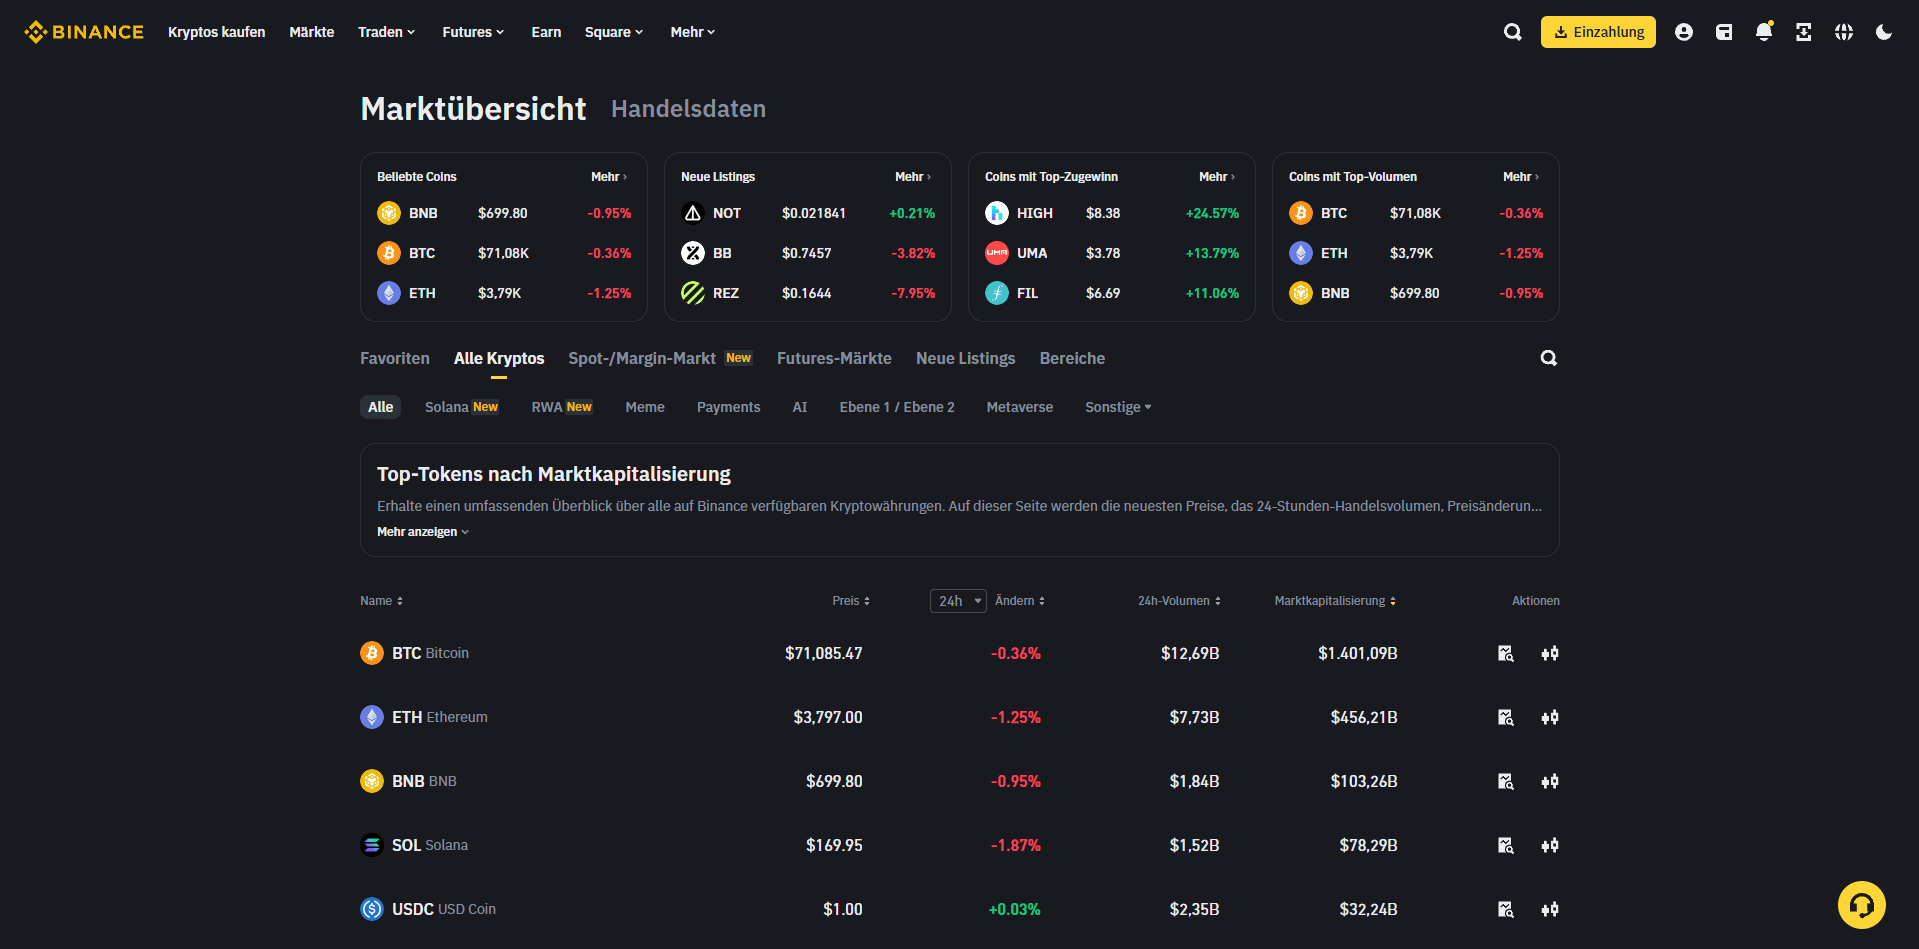1919x949 pixels.
Task: Select Ebene 1 / Ebene 2 filter
Action: [x=897, y=407]
